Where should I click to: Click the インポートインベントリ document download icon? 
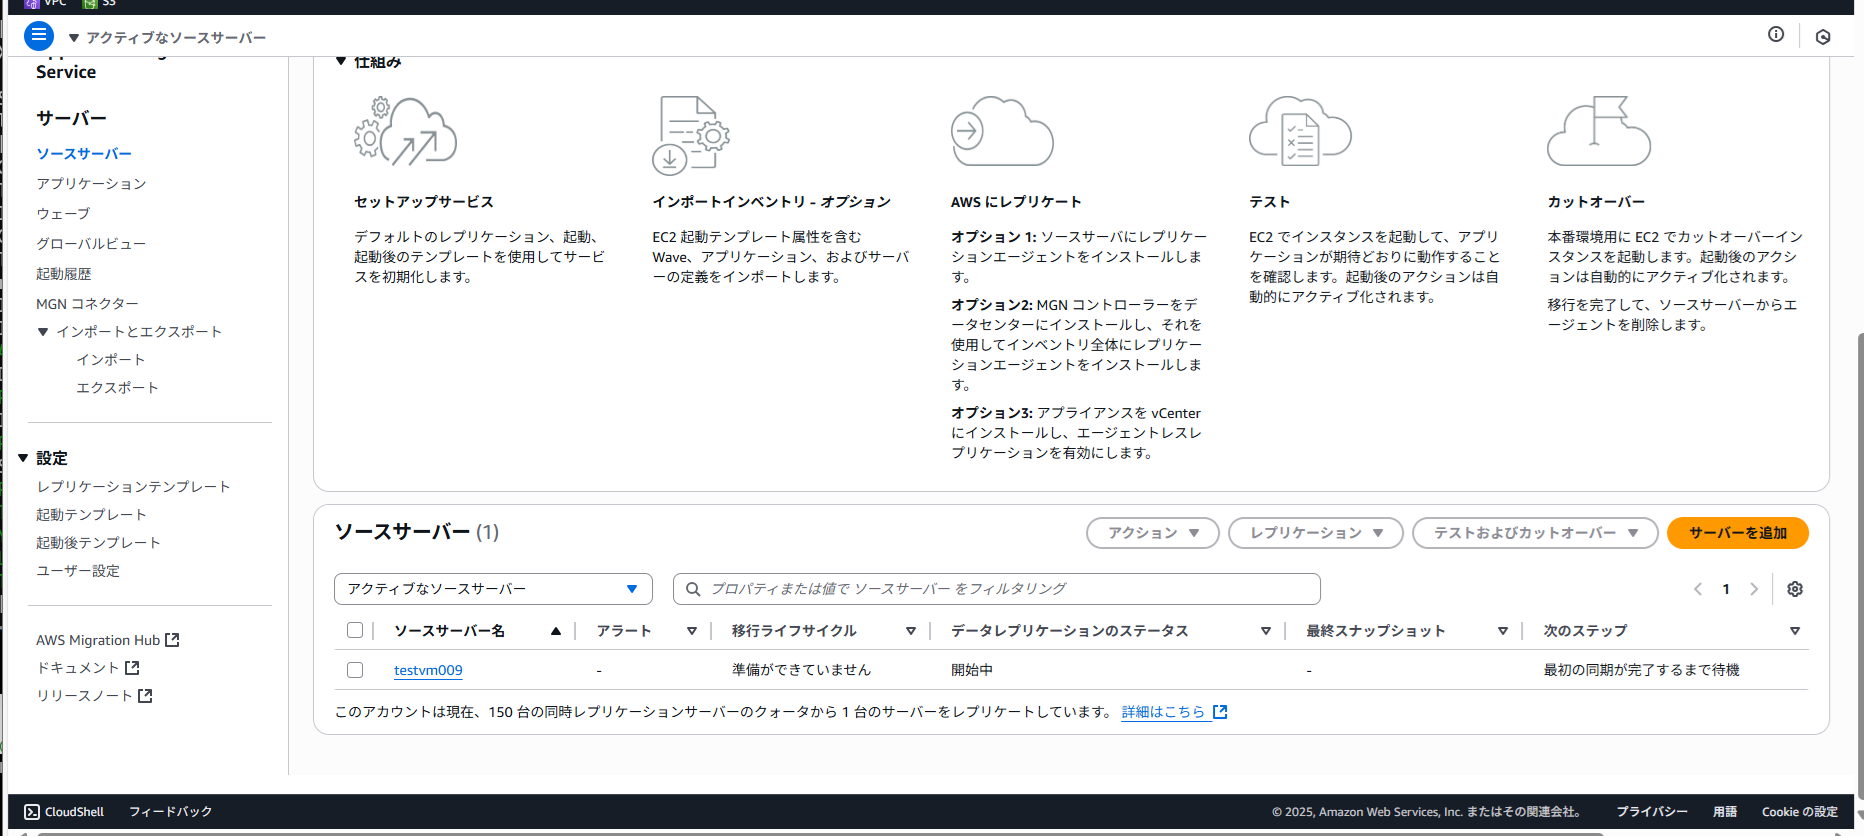691,136
